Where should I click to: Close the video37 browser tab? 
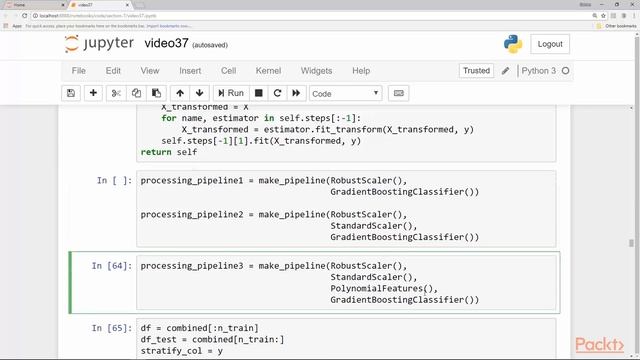point(127,5)
